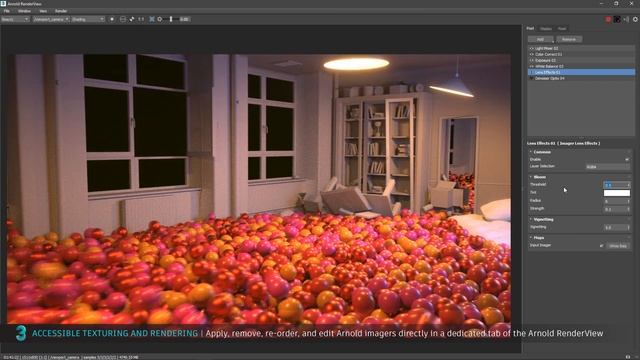Click the Show Map button
The height and width of the screenshot is (360, 640).
pos(618,246)
